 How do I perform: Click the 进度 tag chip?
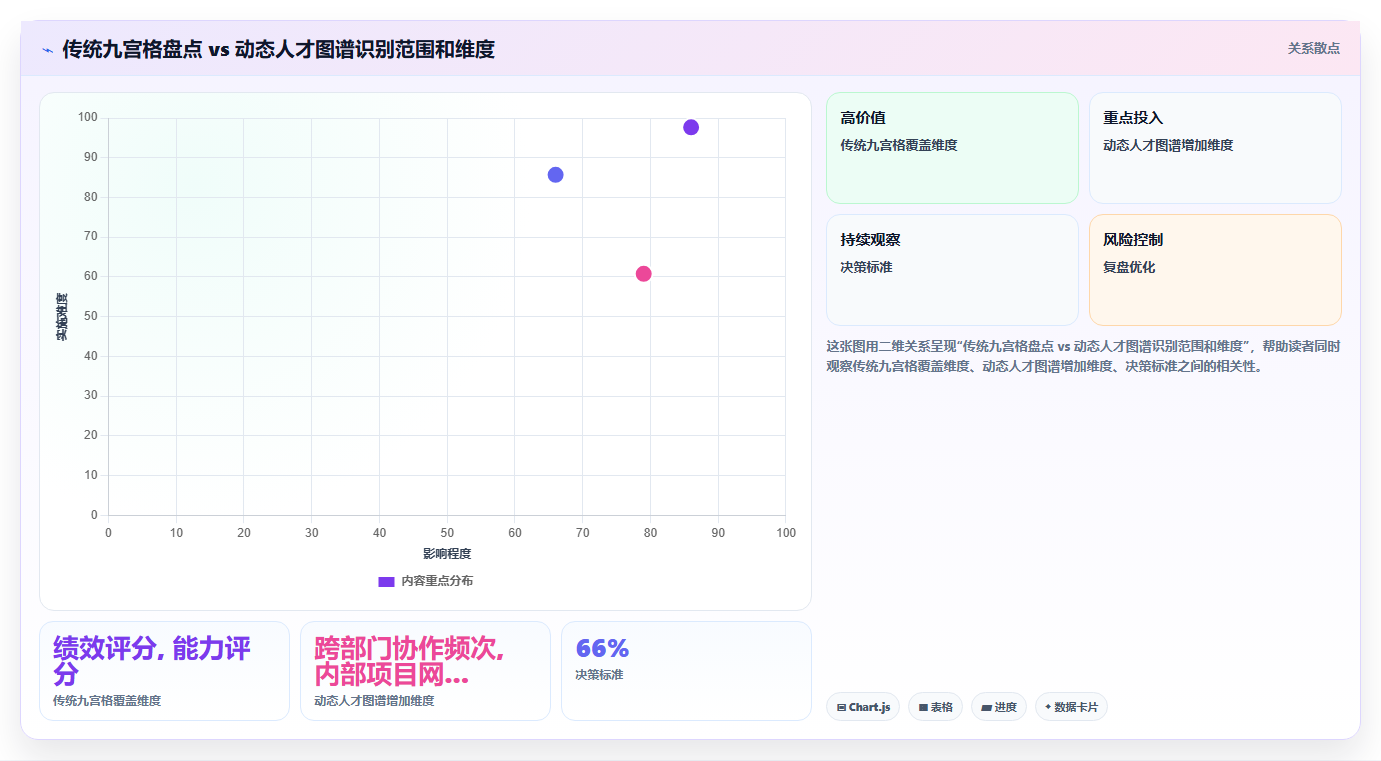(x=999, y=707)
